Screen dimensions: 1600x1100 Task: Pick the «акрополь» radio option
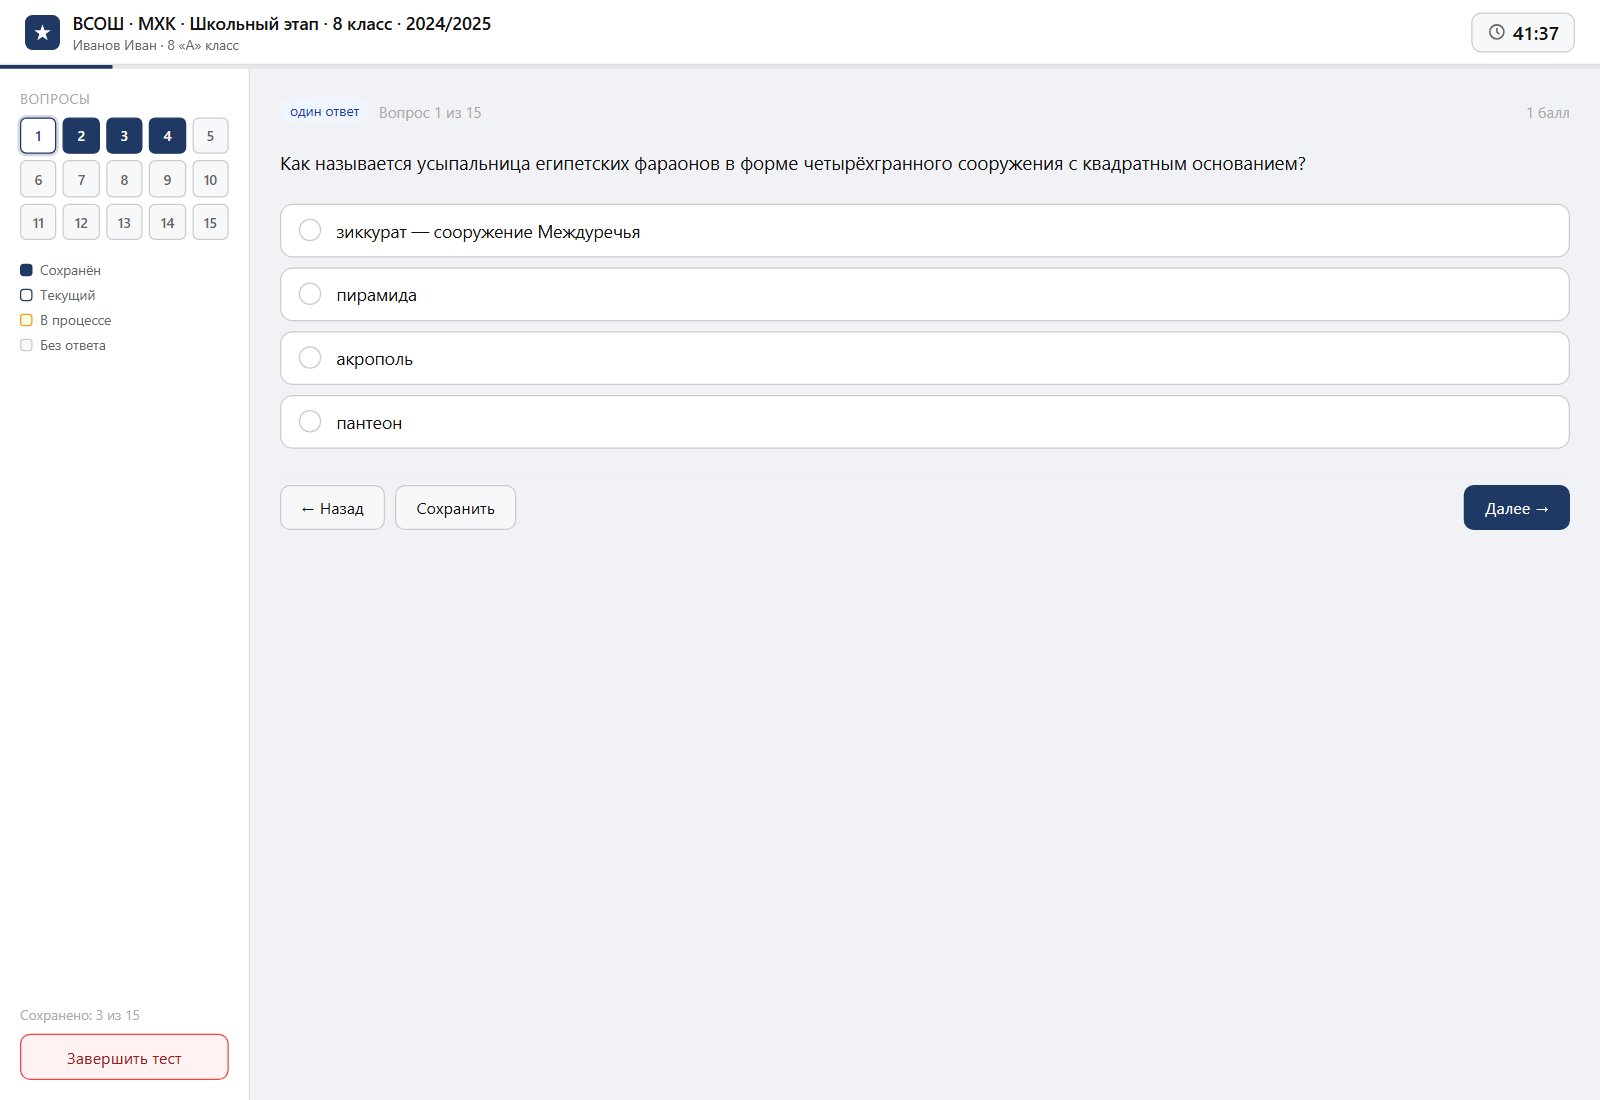coord(924,359)
